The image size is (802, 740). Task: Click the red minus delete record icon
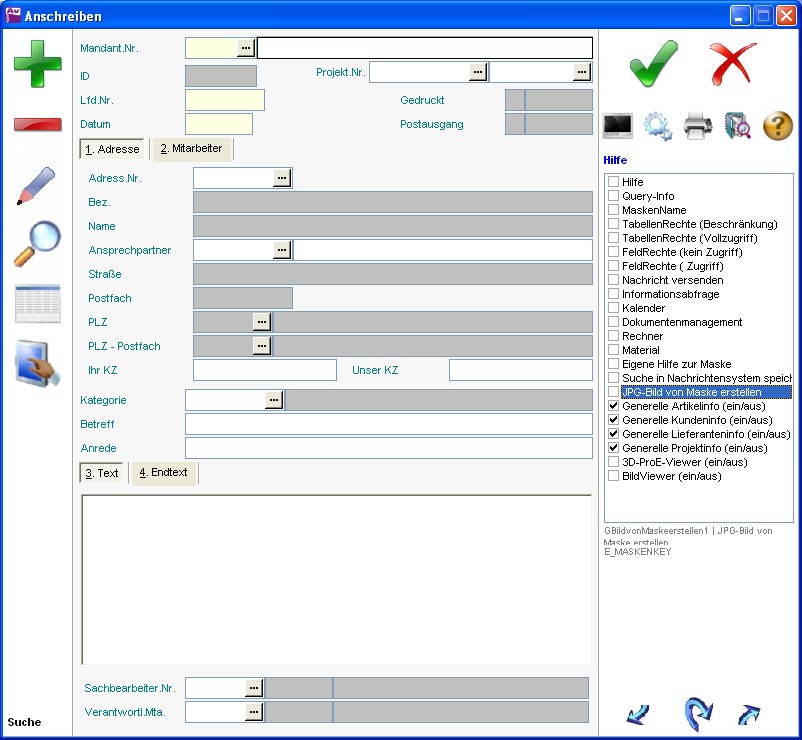(37, 125)
